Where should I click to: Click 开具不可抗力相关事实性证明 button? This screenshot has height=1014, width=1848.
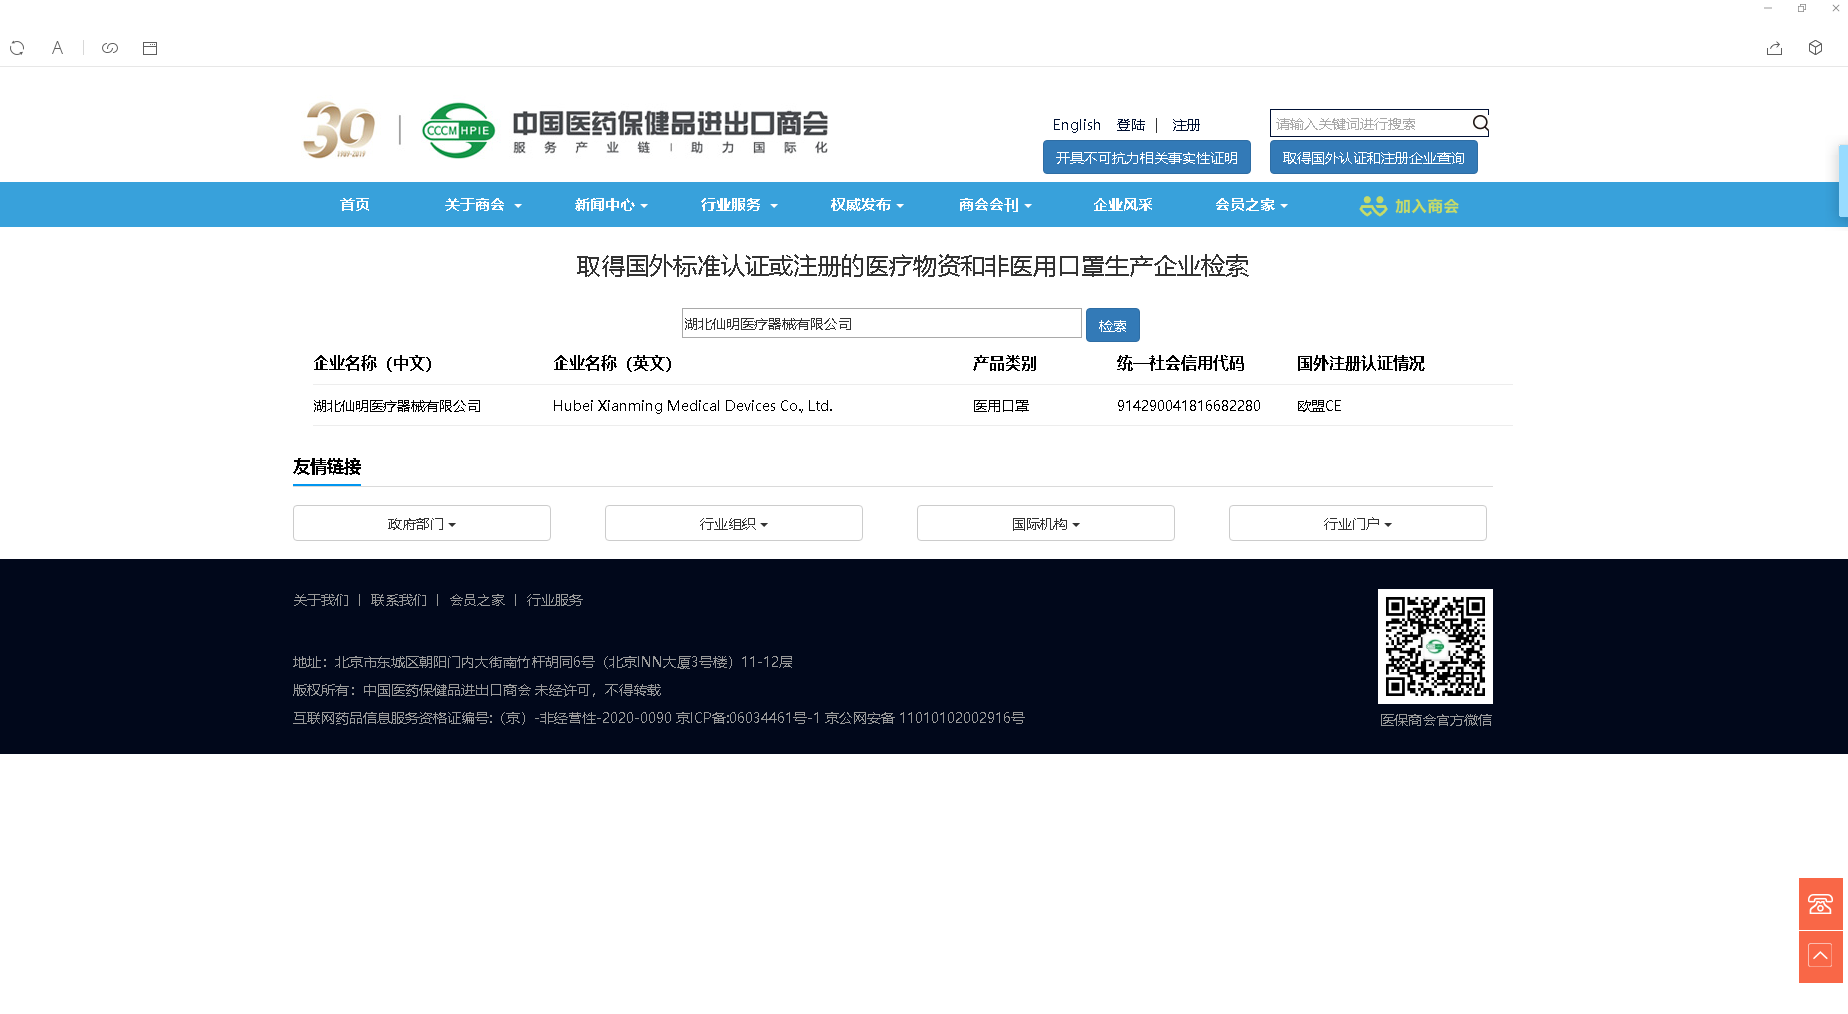point(1147,157)
